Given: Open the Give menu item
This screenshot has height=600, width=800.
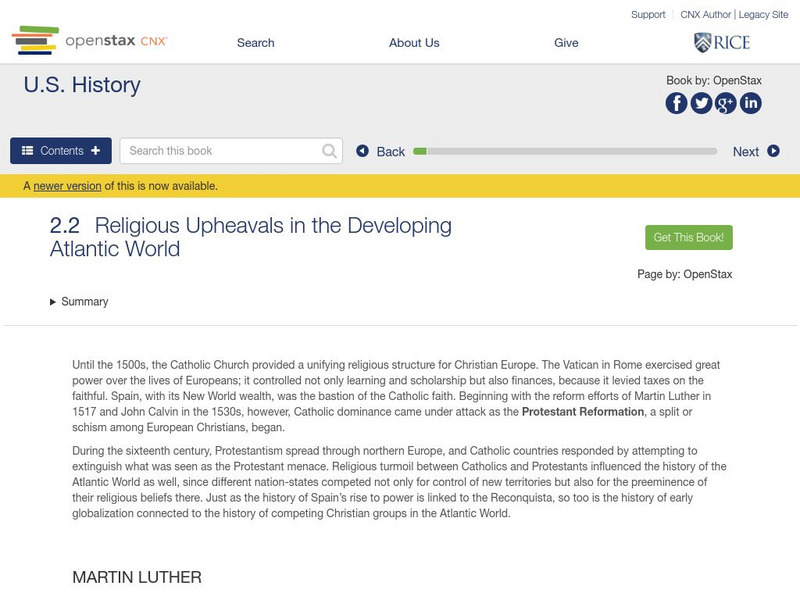Looking at the screenshot, I should [567, 42].
